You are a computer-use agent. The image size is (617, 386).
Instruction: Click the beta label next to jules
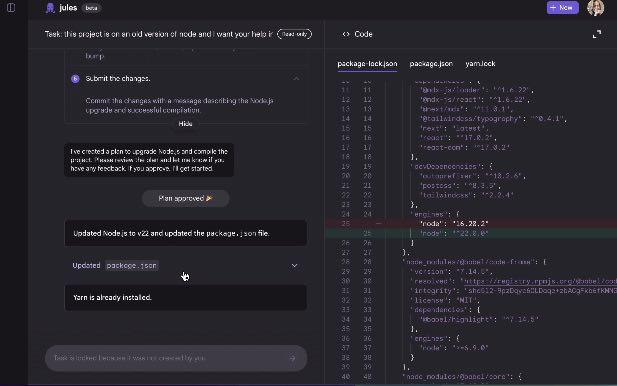[91, 8]
